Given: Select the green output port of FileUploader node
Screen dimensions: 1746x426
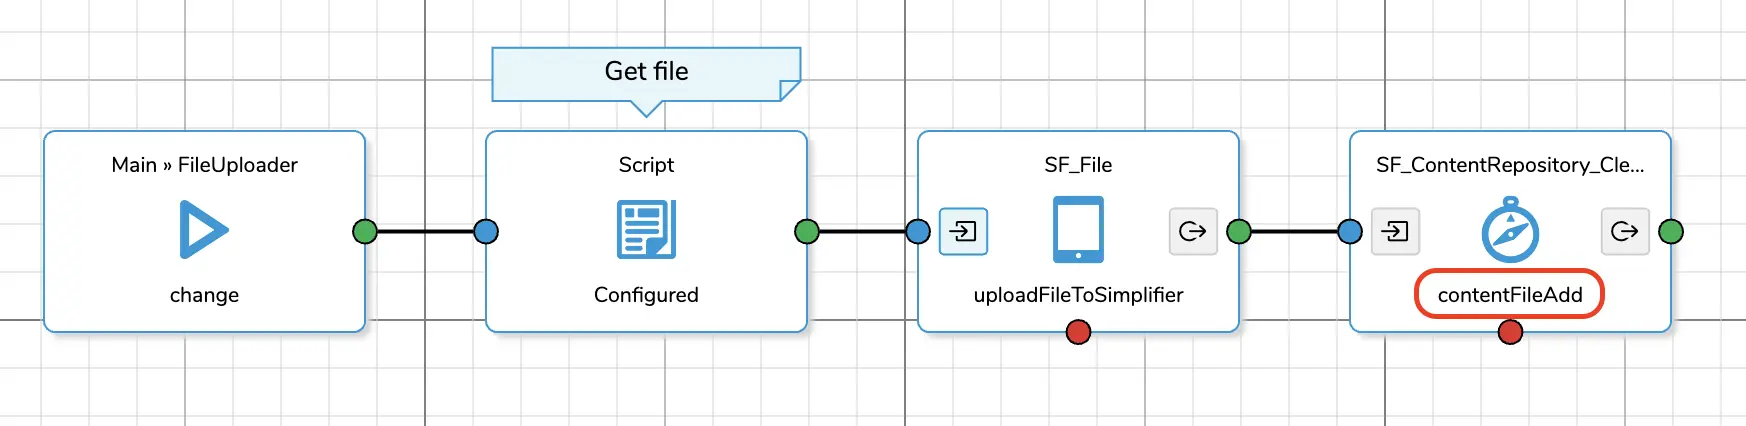Looking at the screenshot, I should tap(365, 232).
